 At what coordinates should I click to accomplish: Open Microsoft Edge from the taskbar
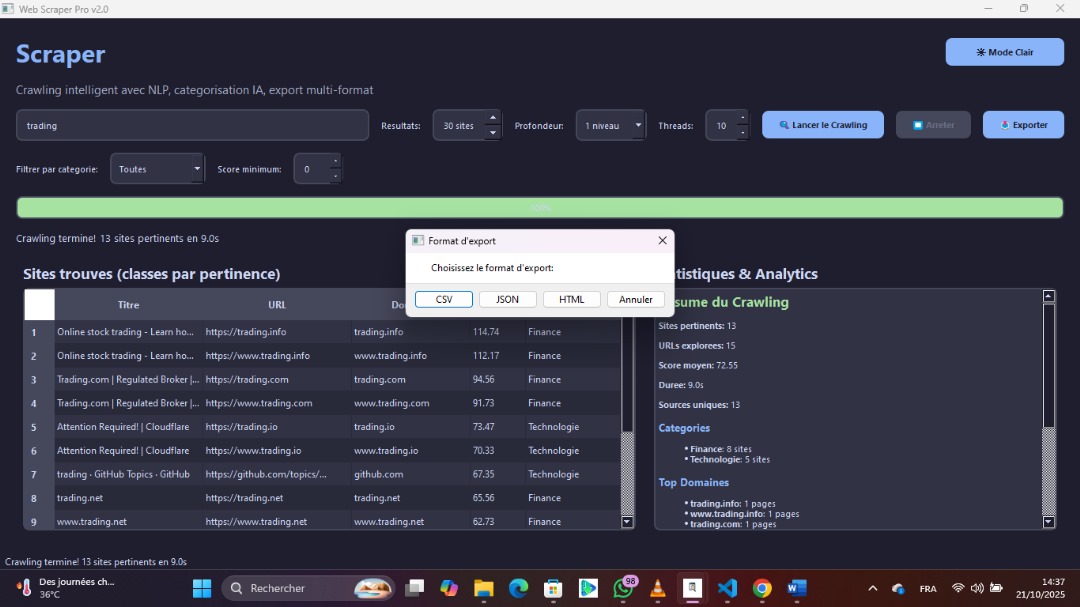pos(518,588)
